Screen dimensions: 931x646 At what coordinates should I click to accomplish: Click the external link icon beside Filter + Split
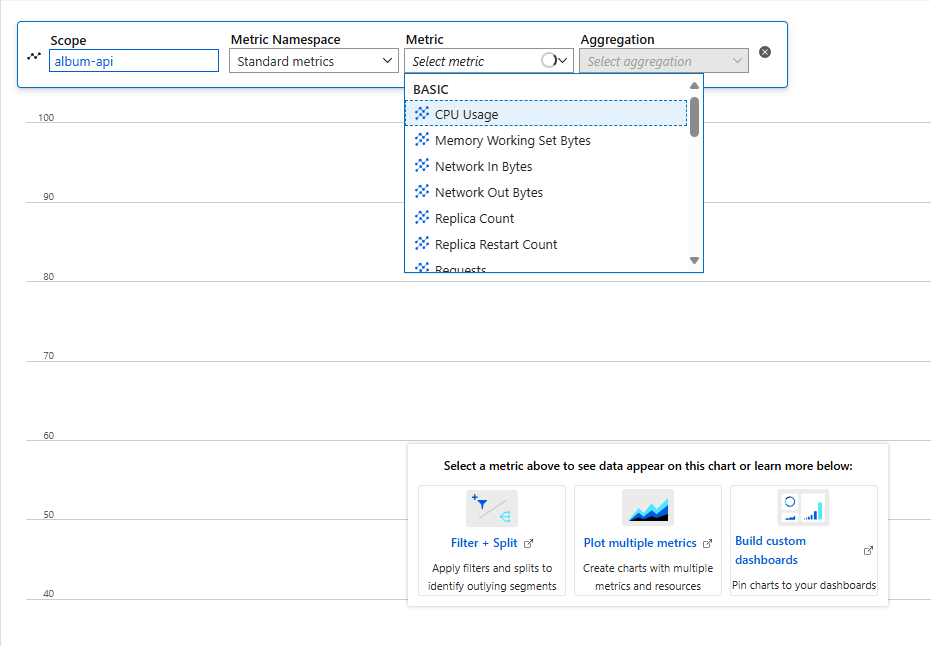click(528, 542)
